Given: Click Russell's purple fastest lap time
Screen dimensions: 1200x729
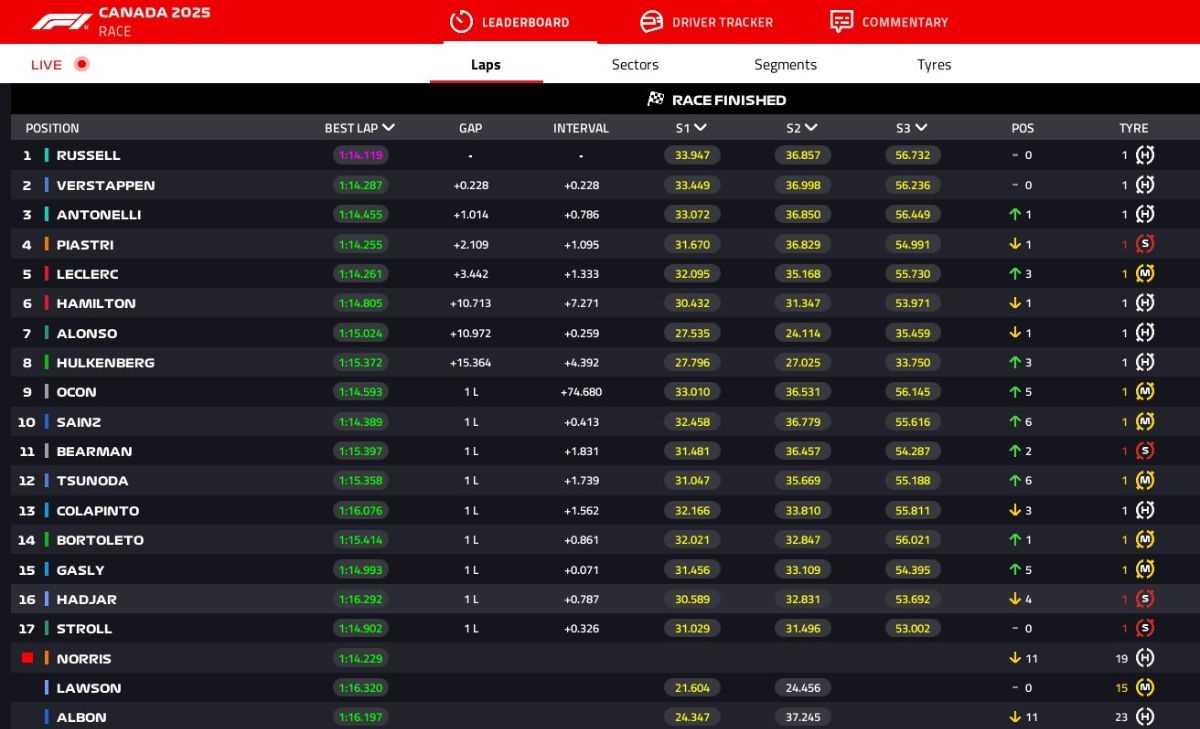Looking at the screenshot, I should tap(360, 155).
